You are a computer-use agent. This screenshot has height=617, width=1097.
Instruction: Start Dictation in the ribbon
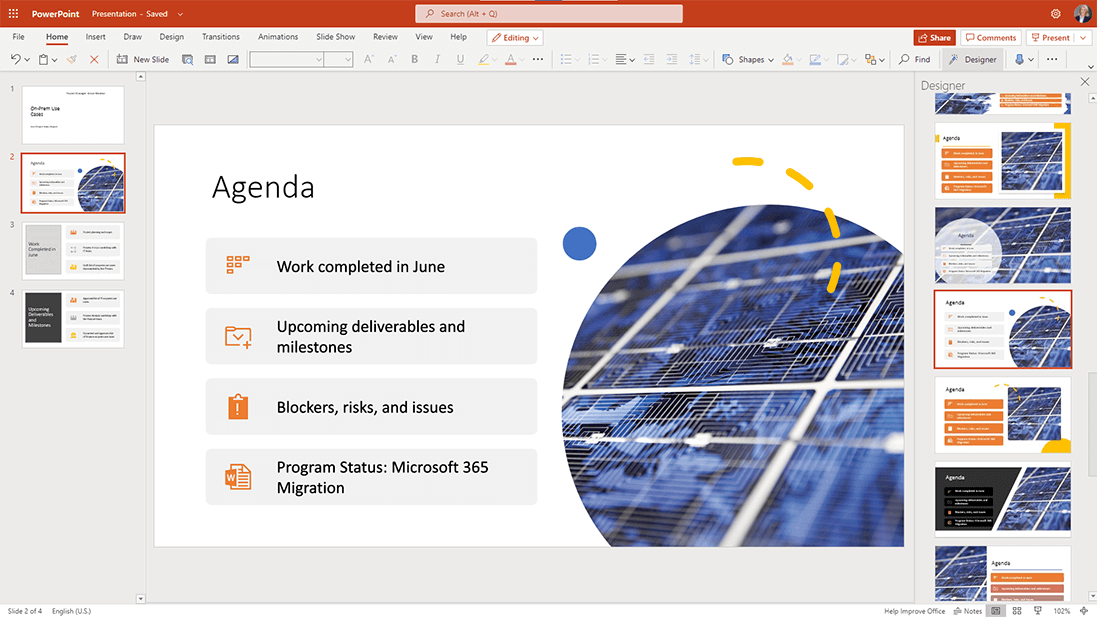pos(1019,59)
